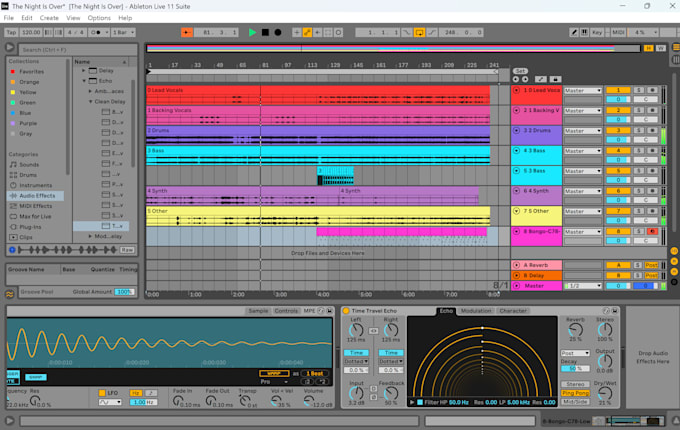Viewport: 680px width, 430px height.
Task: Jump to the previous locator arrow
Action: 516,79
